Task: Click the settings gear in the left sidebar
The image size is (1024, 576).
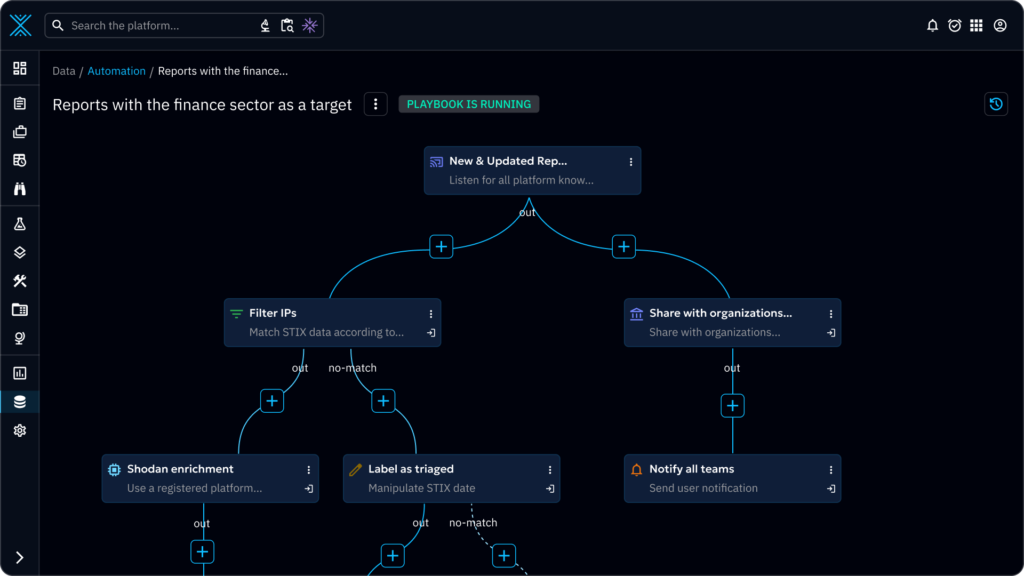Action: (x=20, y=431)
